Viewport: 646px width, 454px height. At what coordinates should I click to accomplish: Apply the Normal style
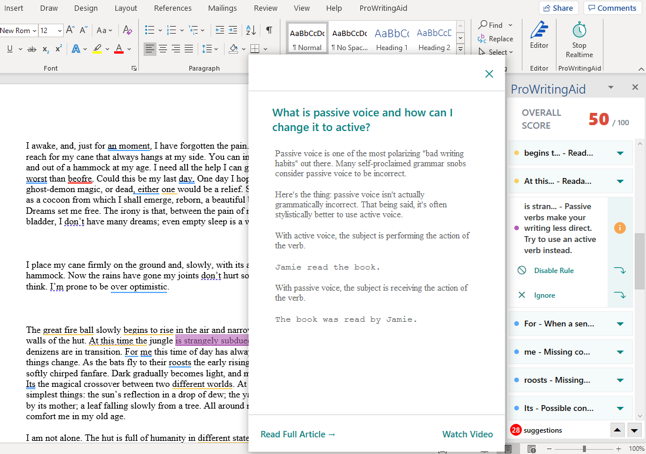[x=307, y=38]
